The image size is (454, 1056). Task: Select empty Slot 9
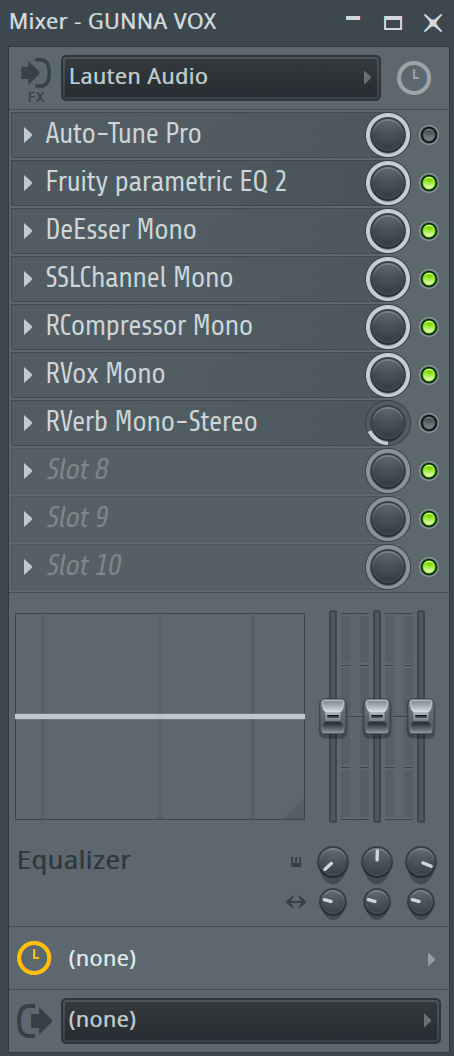pos(77,519)
